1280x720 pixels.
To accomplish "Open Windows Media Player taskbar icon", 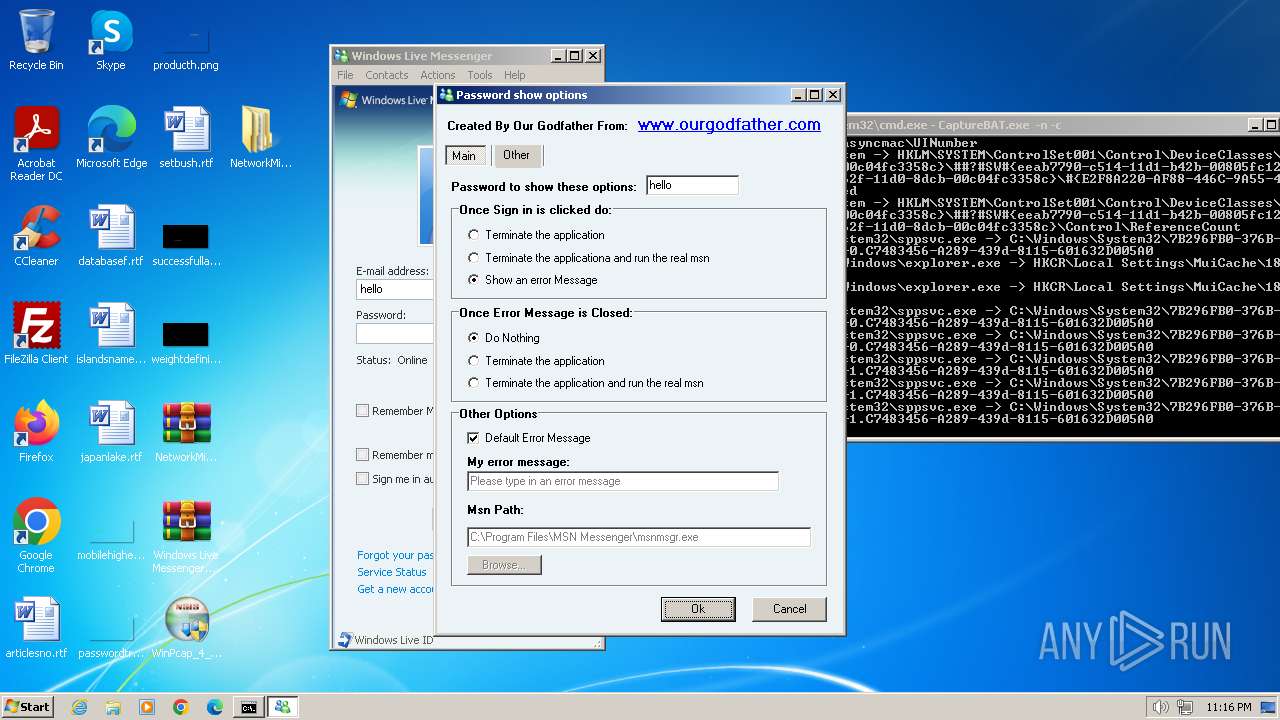I will pyautogui.click(x=147, y=707).
